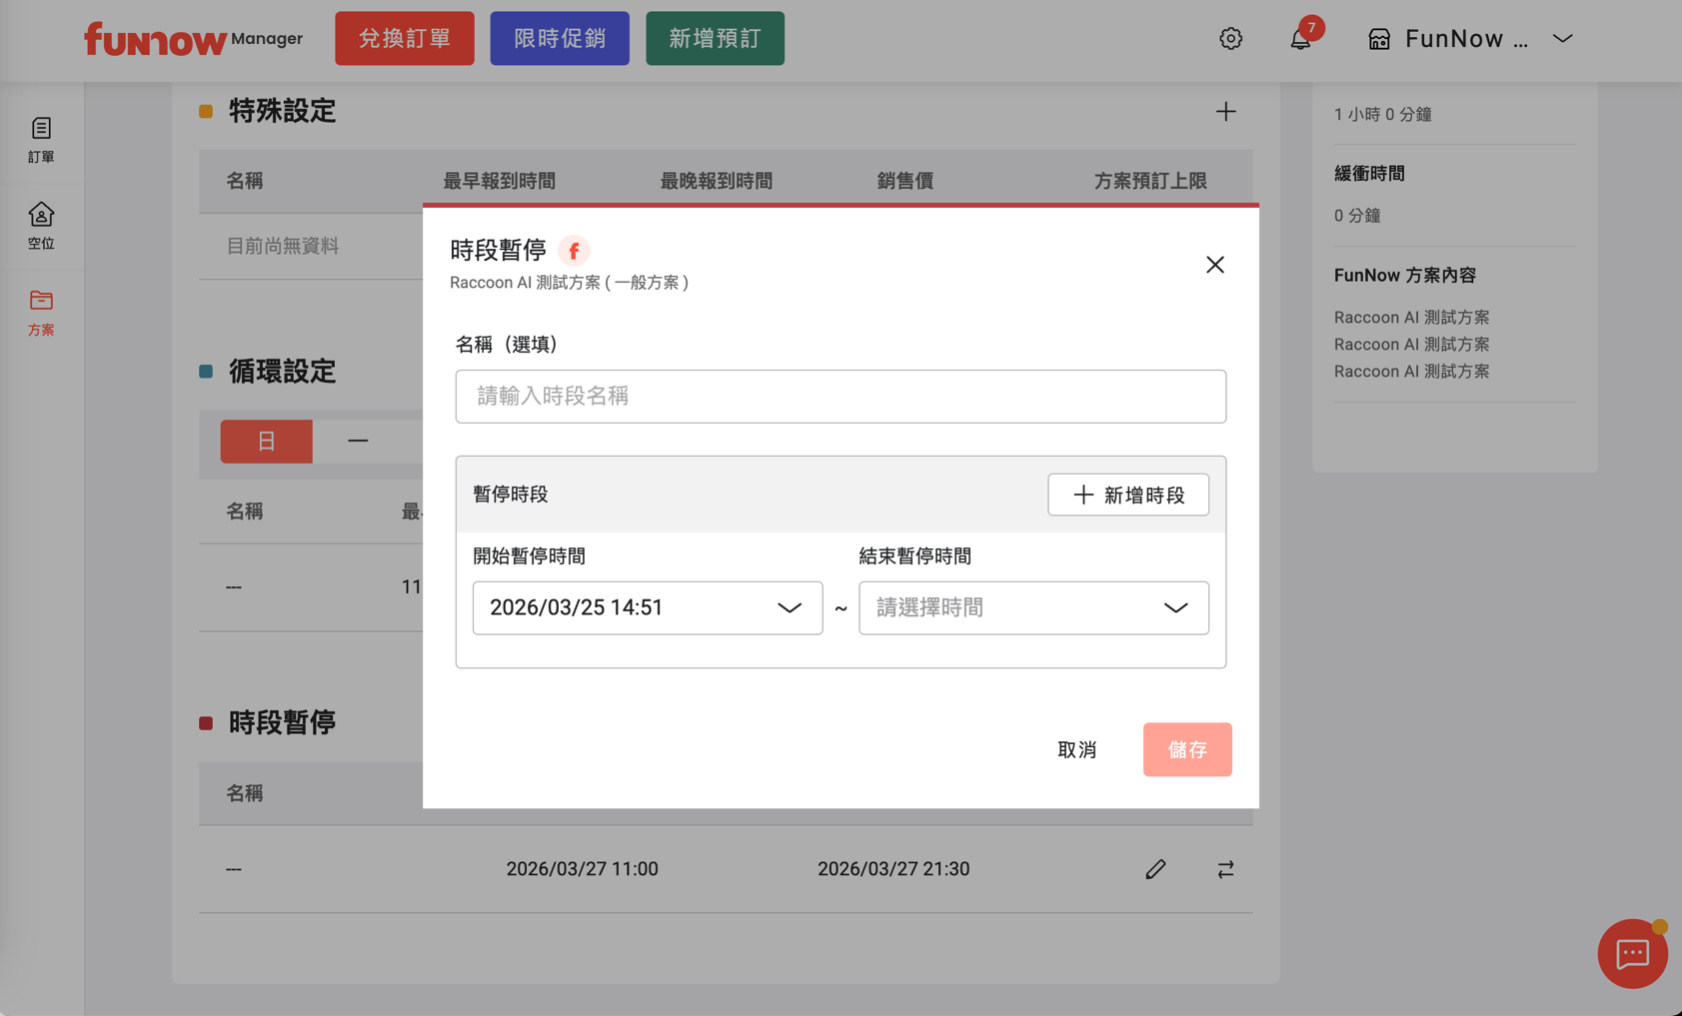The height and width of the screenshot is (1016, 1682).
Task: Go to 空位 in sidebar
Action: coord(41,225)
